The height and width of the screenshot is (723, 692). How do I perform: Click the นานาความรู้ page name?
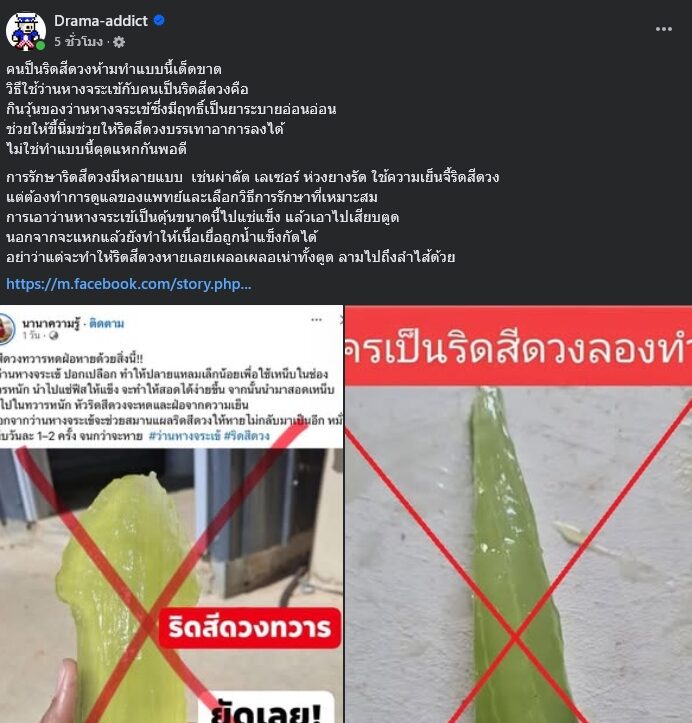(x=50, y=323)
